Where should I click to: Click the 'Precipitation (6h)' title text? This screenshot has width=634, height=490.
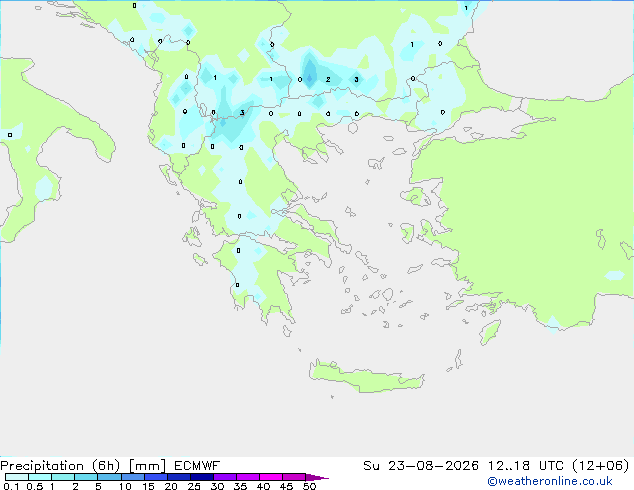[60, 466]
